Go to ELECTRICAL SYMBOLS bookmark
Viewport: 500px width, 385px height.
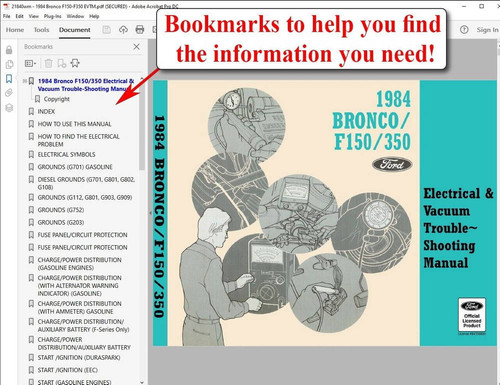pos(66,154)
